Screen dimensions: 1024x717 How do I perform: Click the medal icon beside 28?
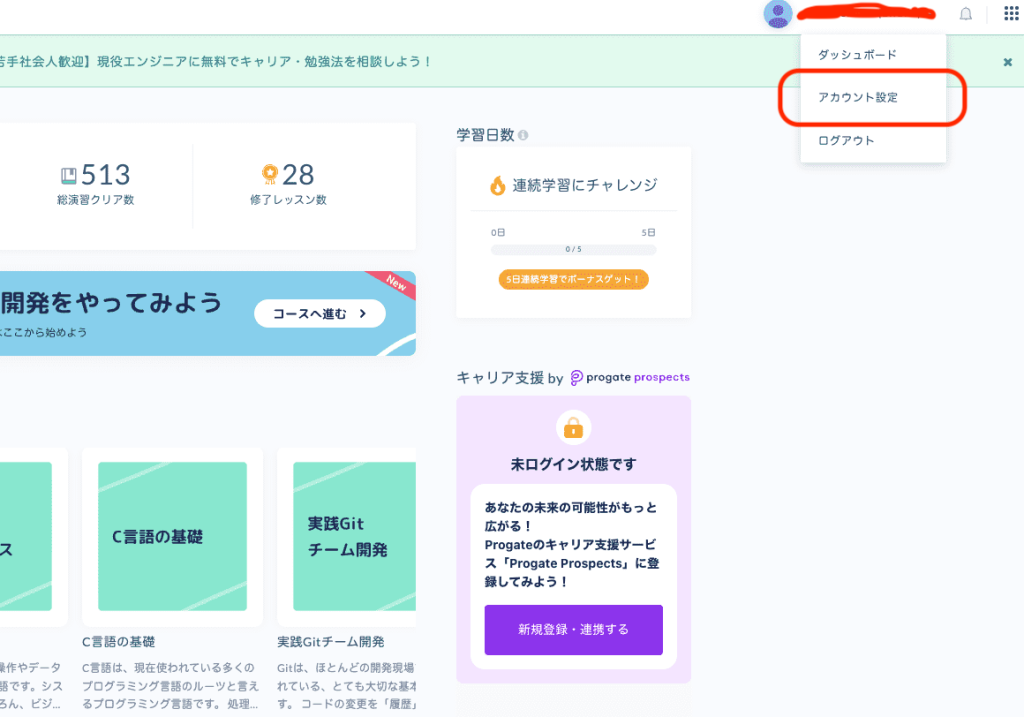tap(268, 175)
